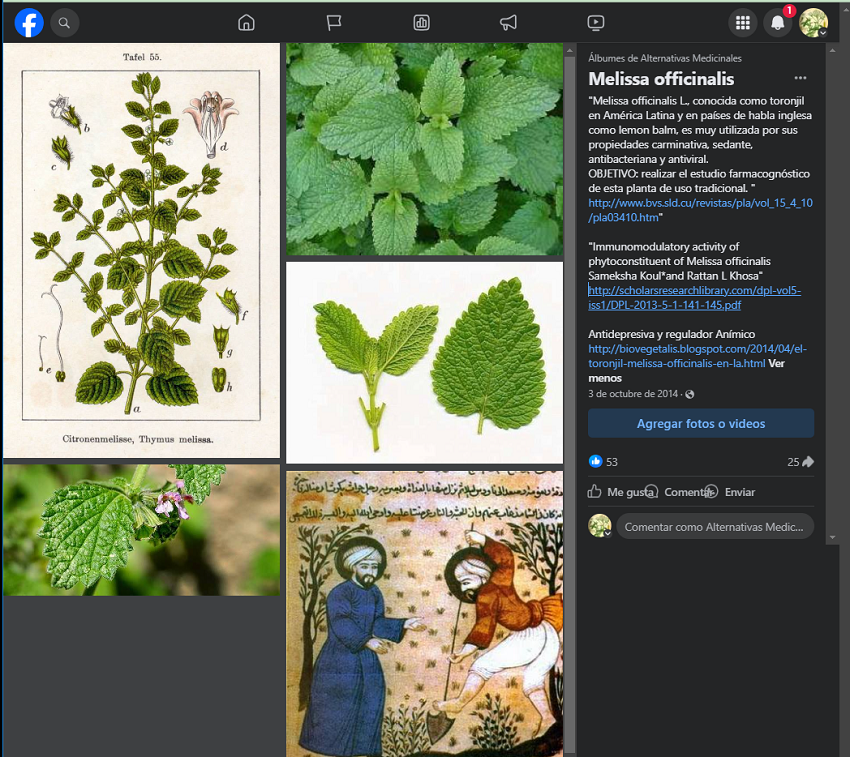The height and width of the screenshot is (757, 850).
Task: Toggle Me gusta on the album
Action: 620,492
